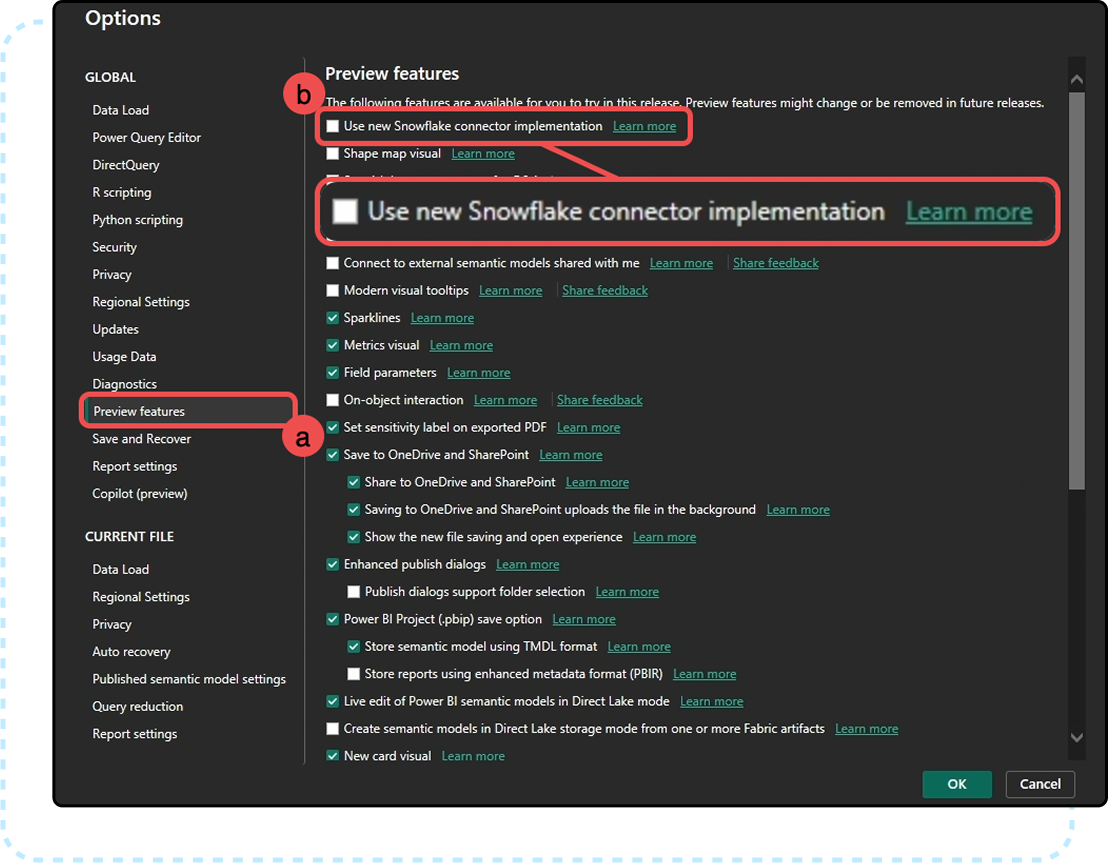Screen dimensions: 1108x863
Task: Select Query reduction section
Action: coord(137,707)
